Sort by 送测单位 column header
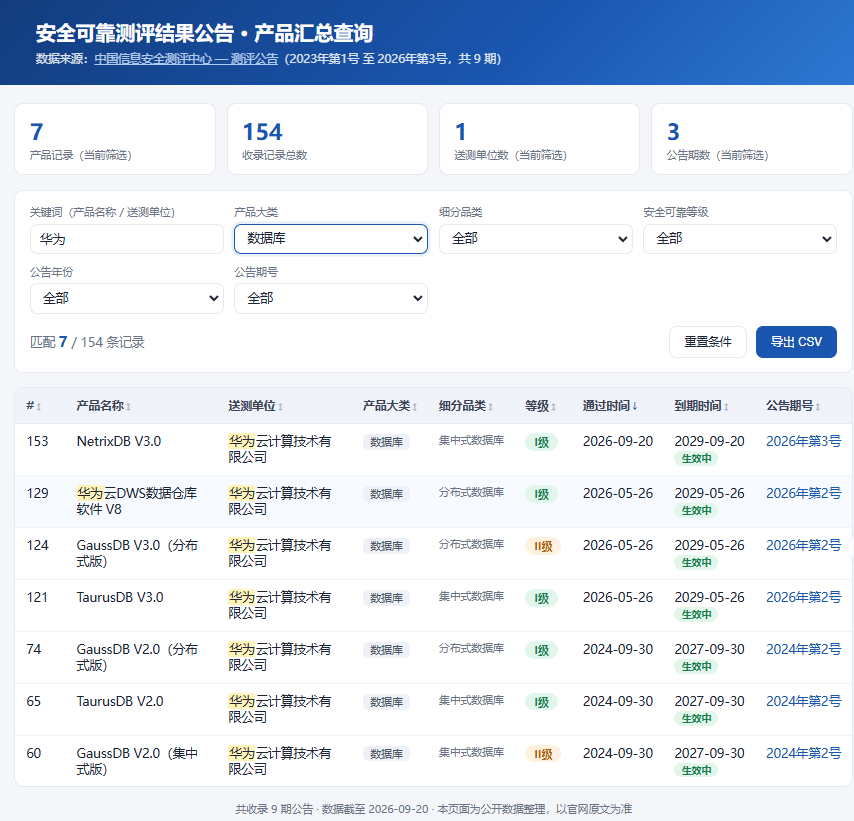The image size is (854, 821). click(x=255, y=406)
